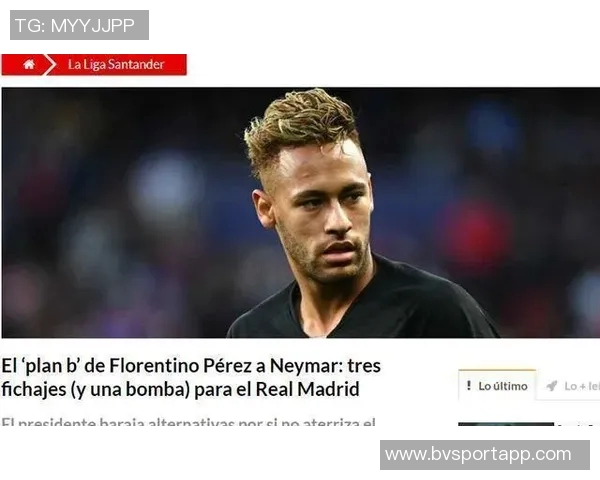This screenshot has height=480, width=600.
Task: Click the home icon in the breadcrumb
Action: 29,64
